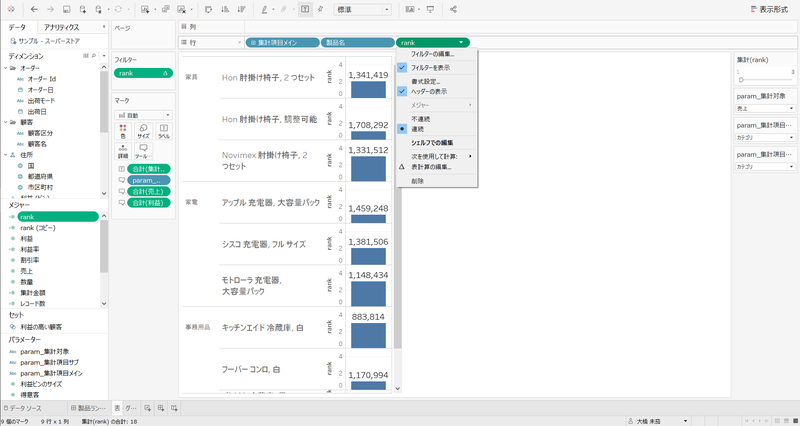800x426 pixels.
Task: Toggle フィルターを表示 checkmark in context menu
Action: pyautogui.click(x=402, y=67)
